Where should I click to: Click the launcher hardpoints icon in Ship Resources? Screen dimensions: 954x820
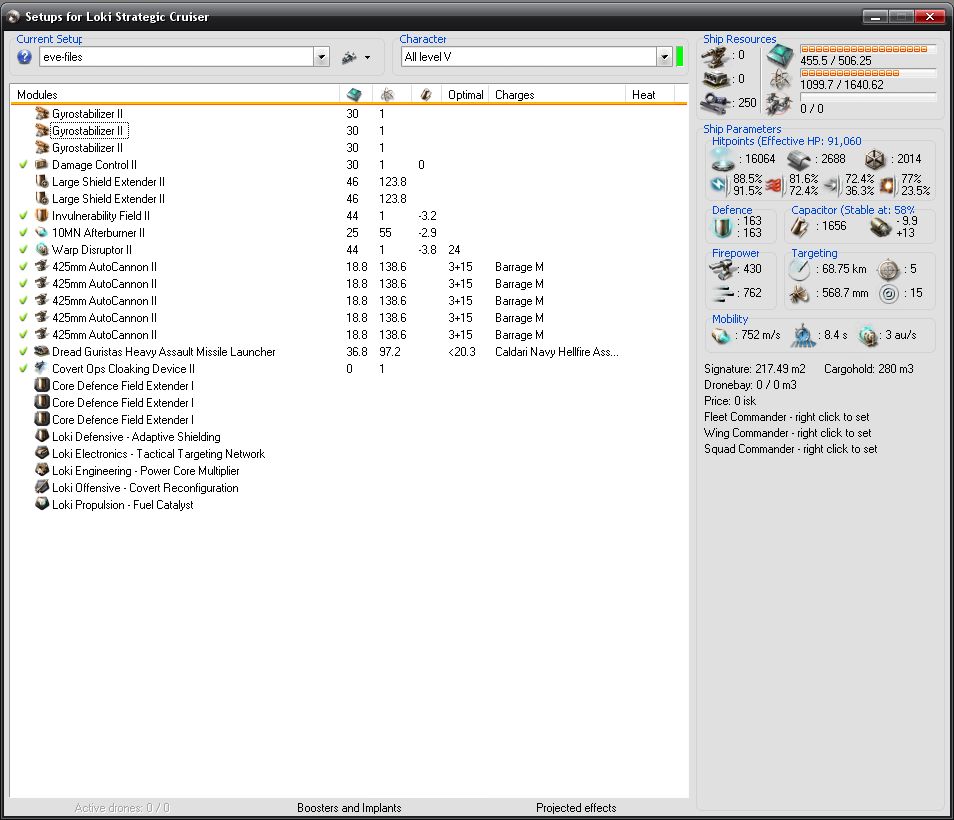[715, 80]
